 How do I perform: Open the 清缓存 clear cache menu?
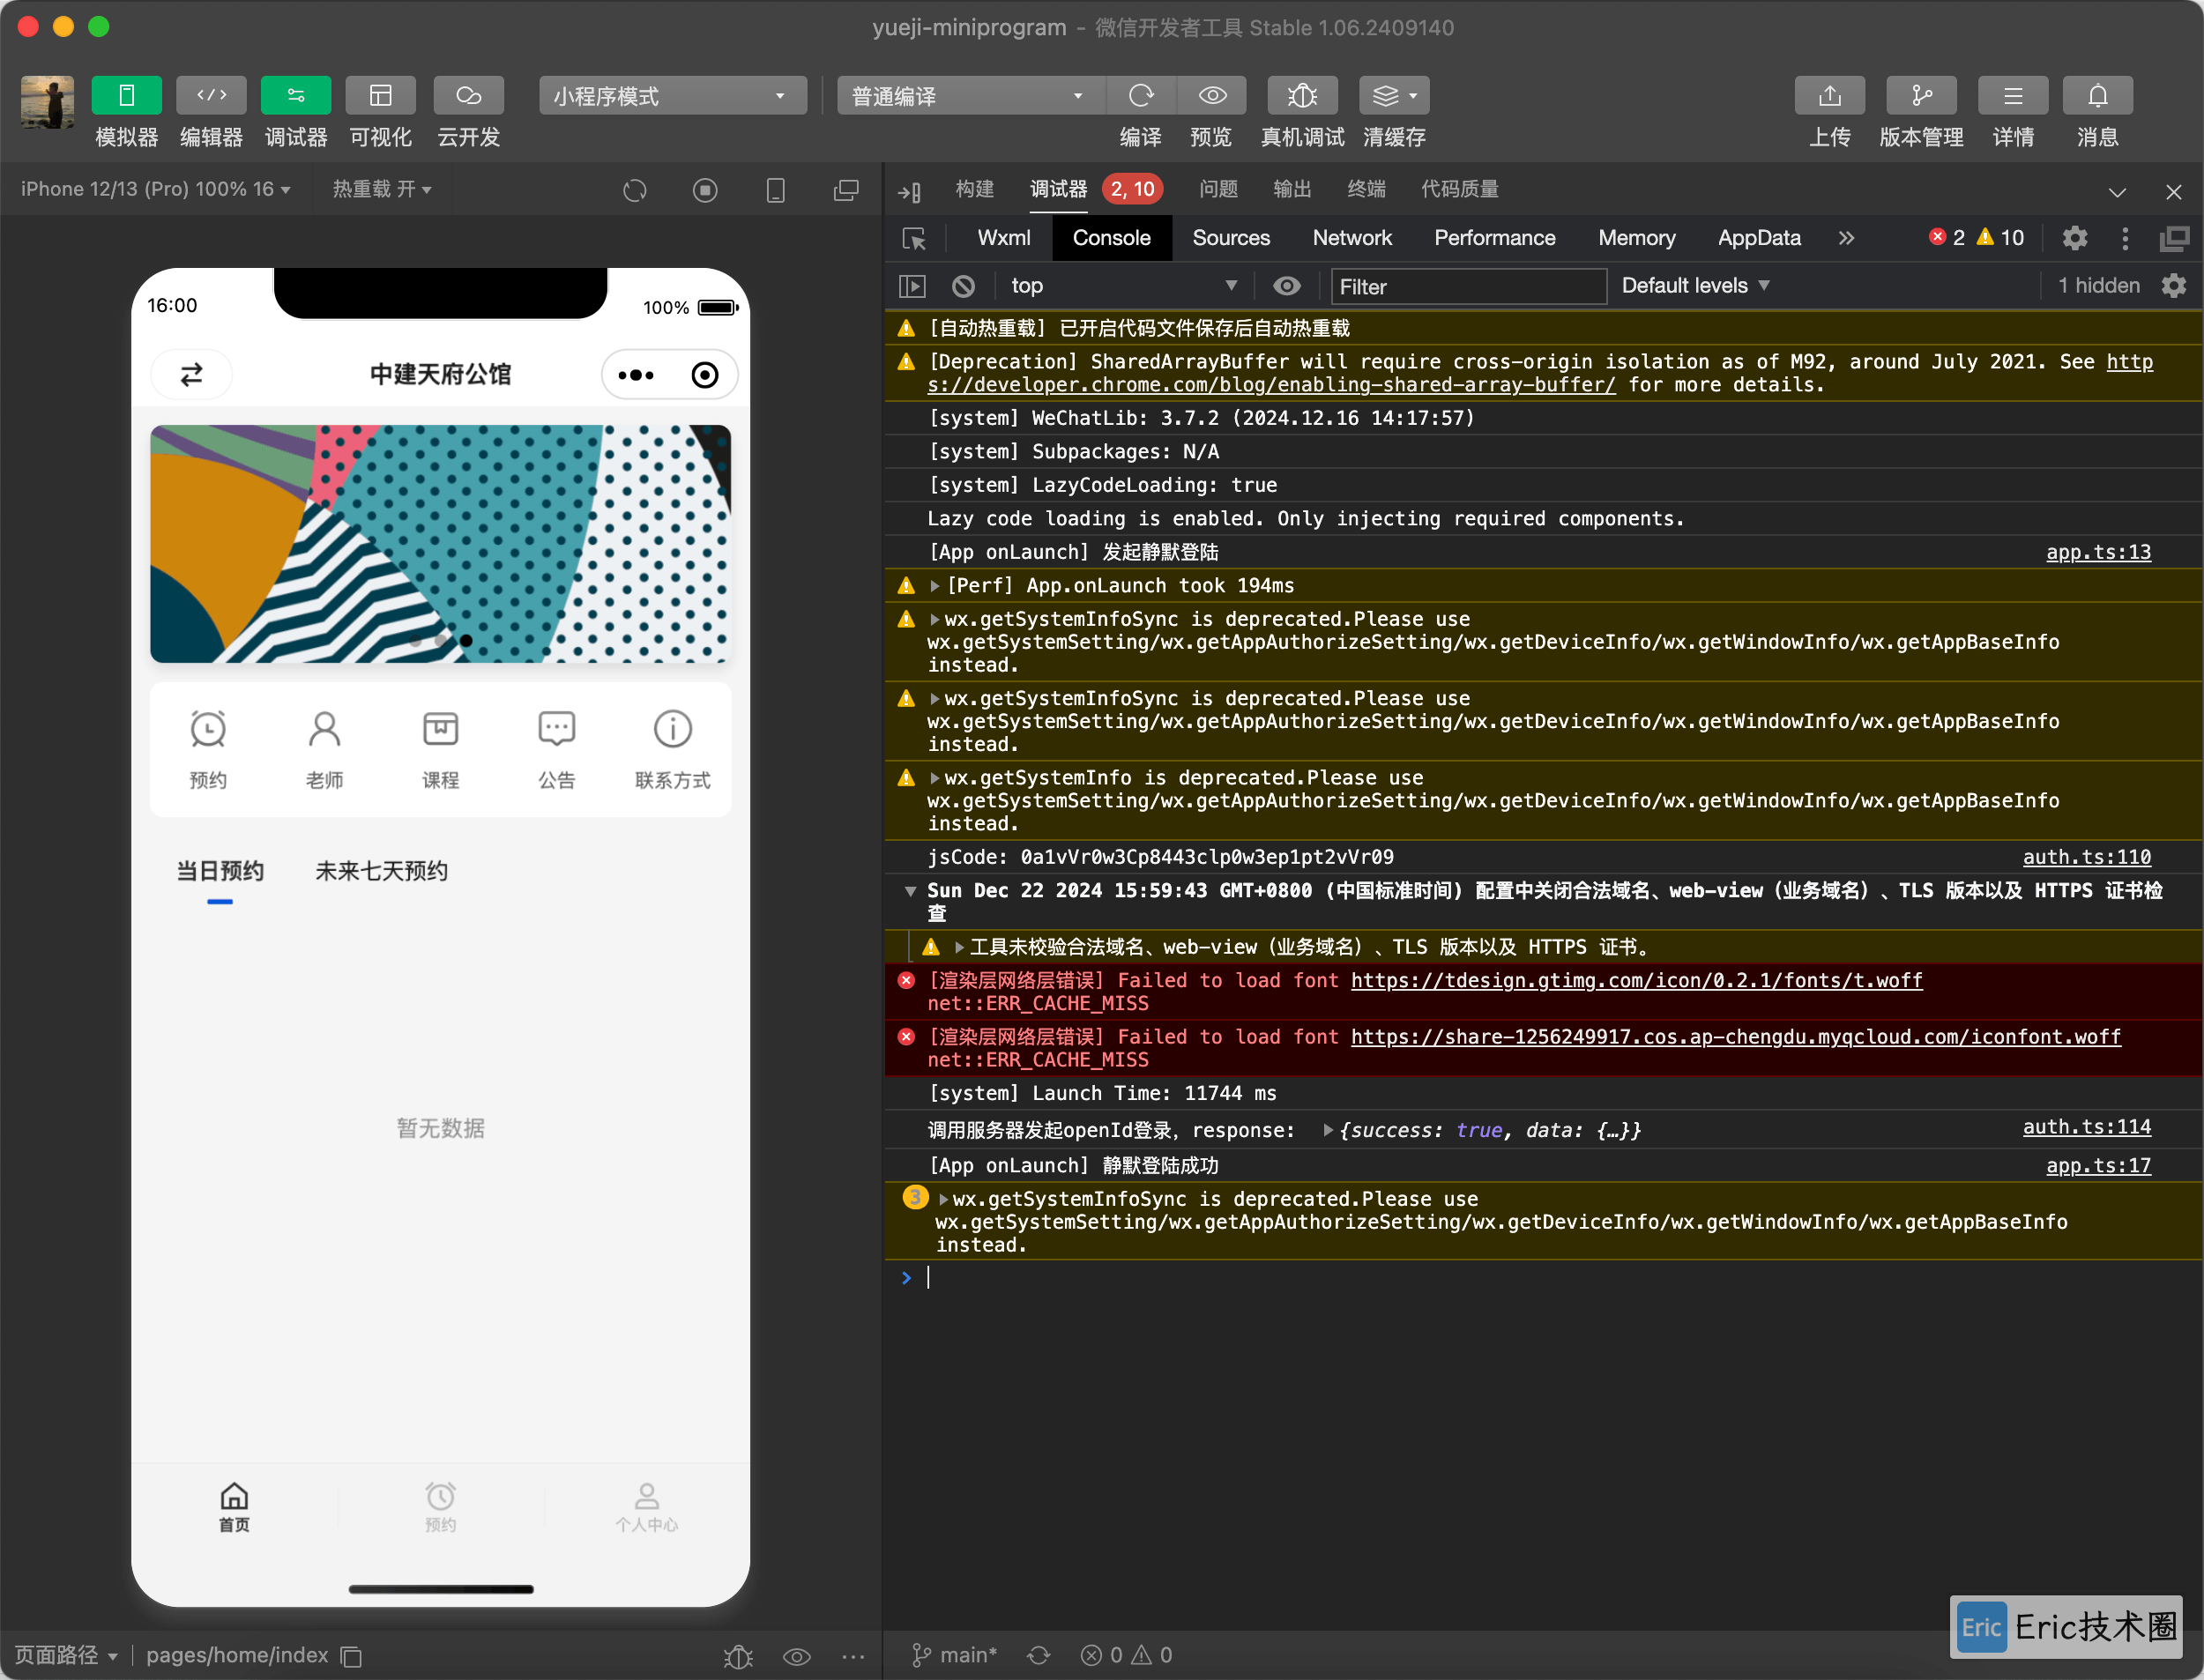1394,96
